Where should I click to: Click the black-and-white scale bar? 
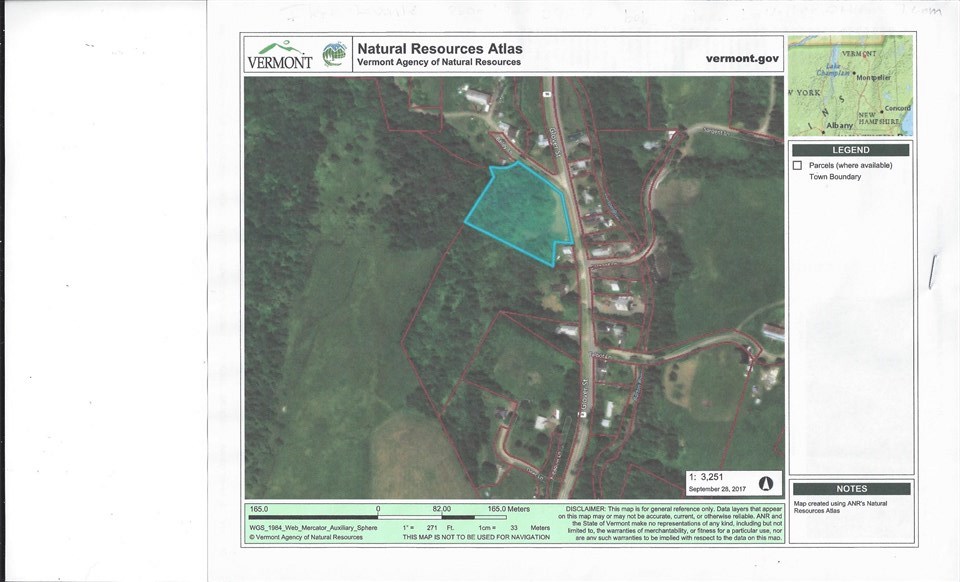(377, 517)
